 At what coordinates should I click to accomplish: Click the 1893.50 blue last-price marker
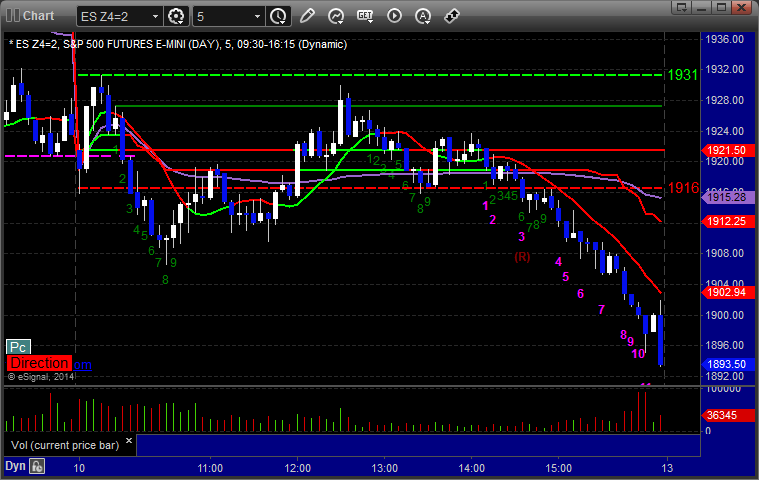coord(728,364)
